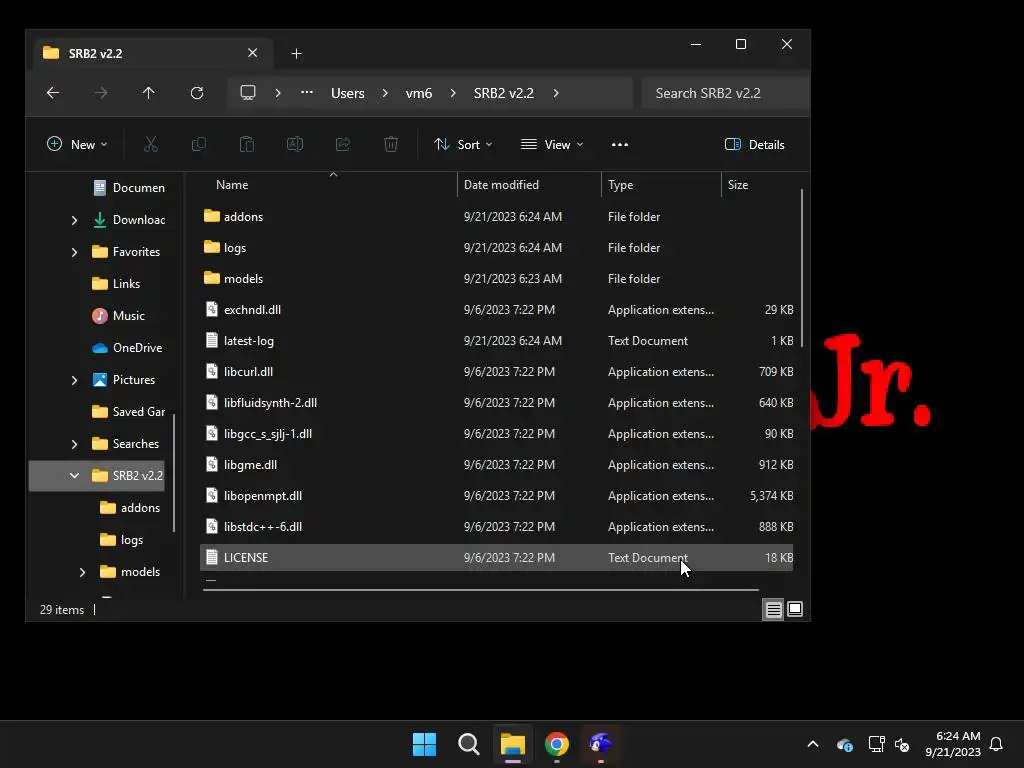Click chevron after SRB2 v2.2 in breadcrumb
The height and width of the screenshot is (768, 1024).
pos(556,93)
